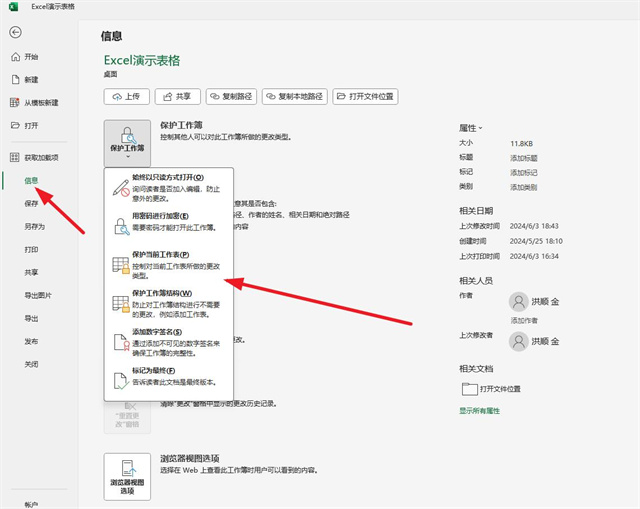This screenshot has width=640, height=509.
Task: Click the link icon on 复制本地路径
Action: [x=271, y=97]
